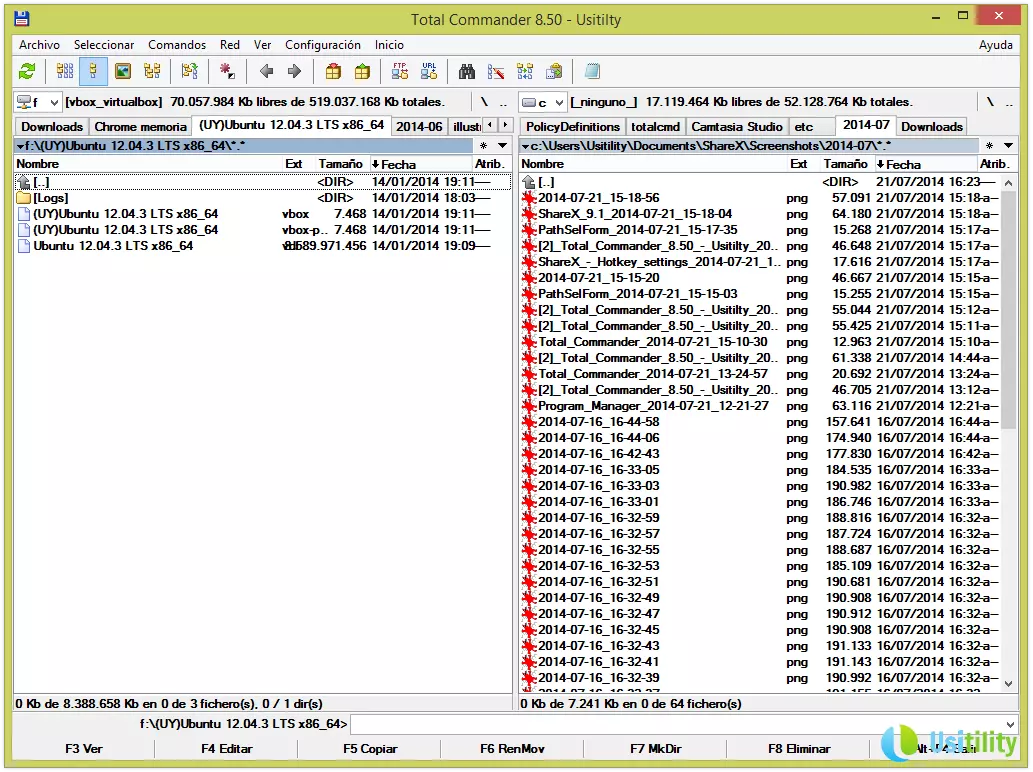Sort the right panel by Tamaño column

[845, 164]
